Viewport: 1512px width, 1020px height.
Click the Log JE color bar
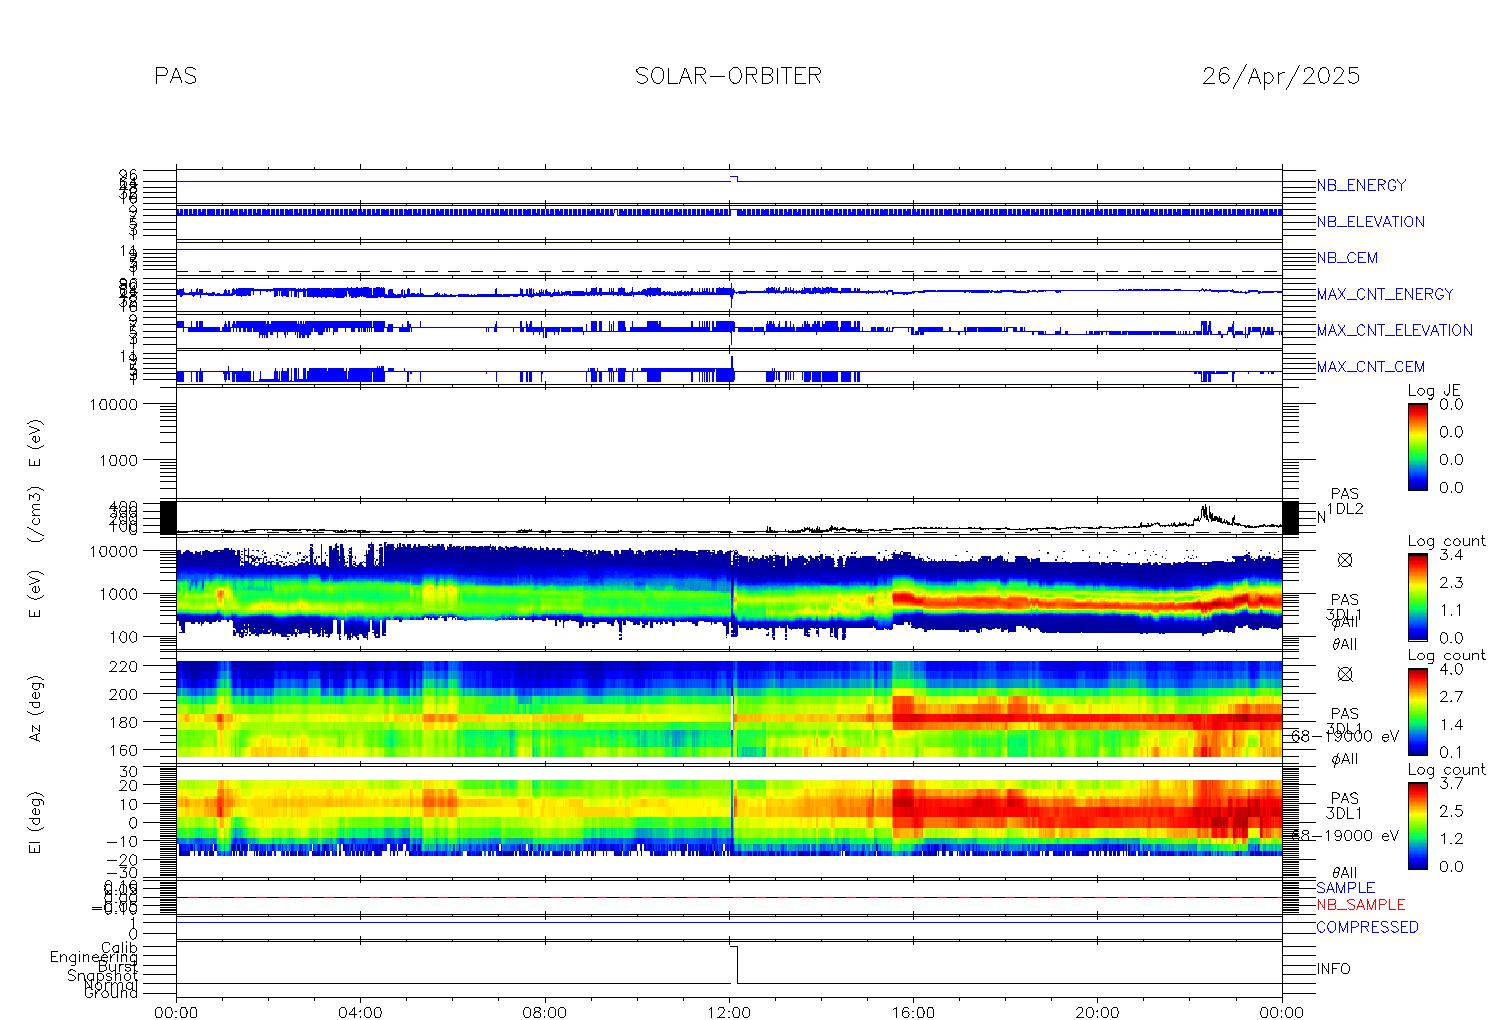coord(1418,446)
